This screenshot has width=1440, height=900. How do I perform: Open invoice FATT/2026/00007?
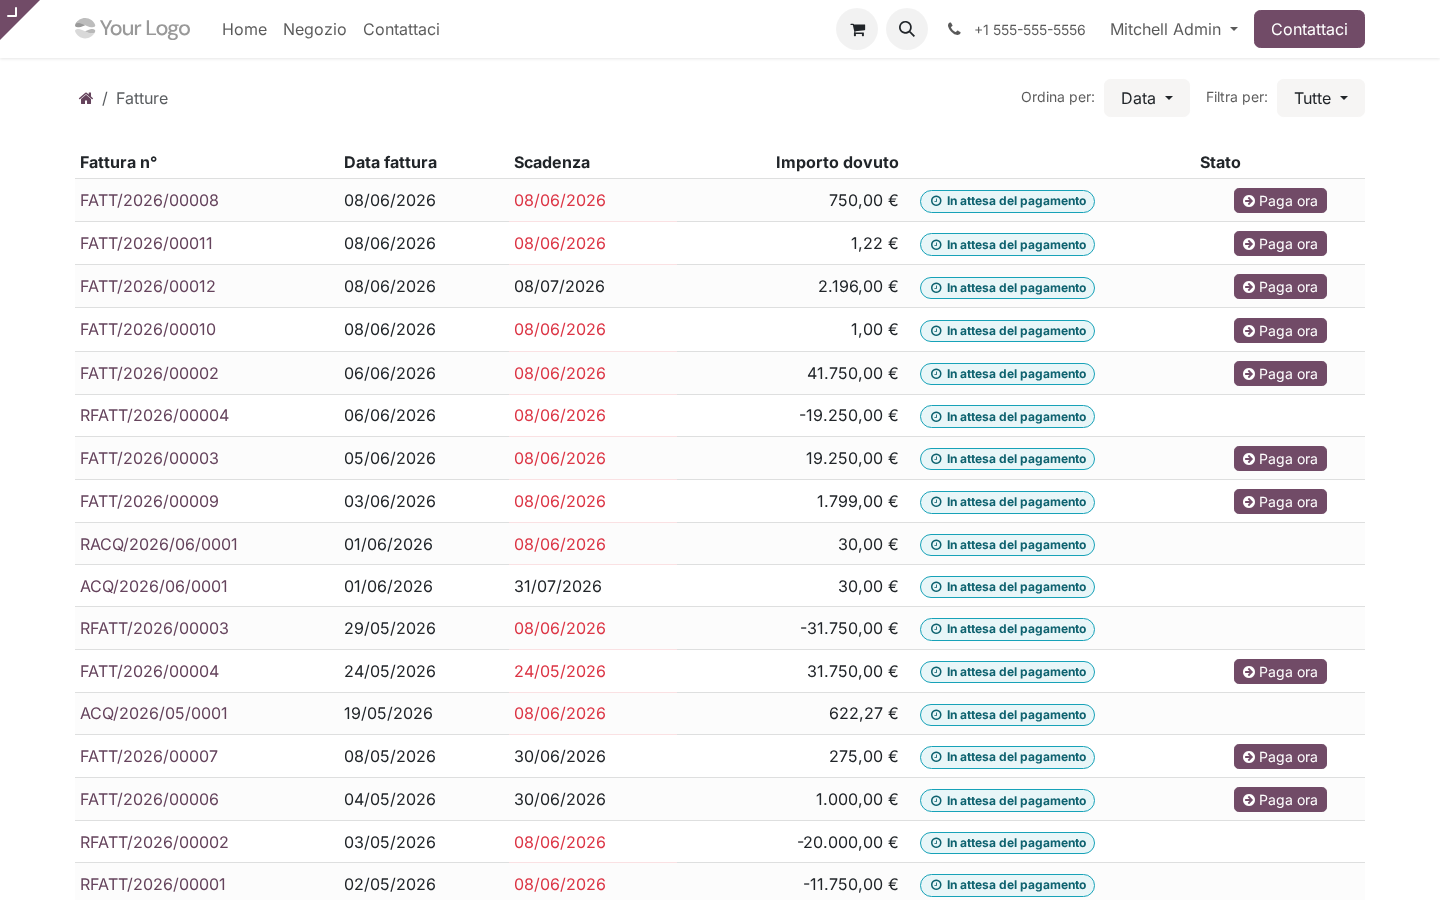[x=149, y=756]
